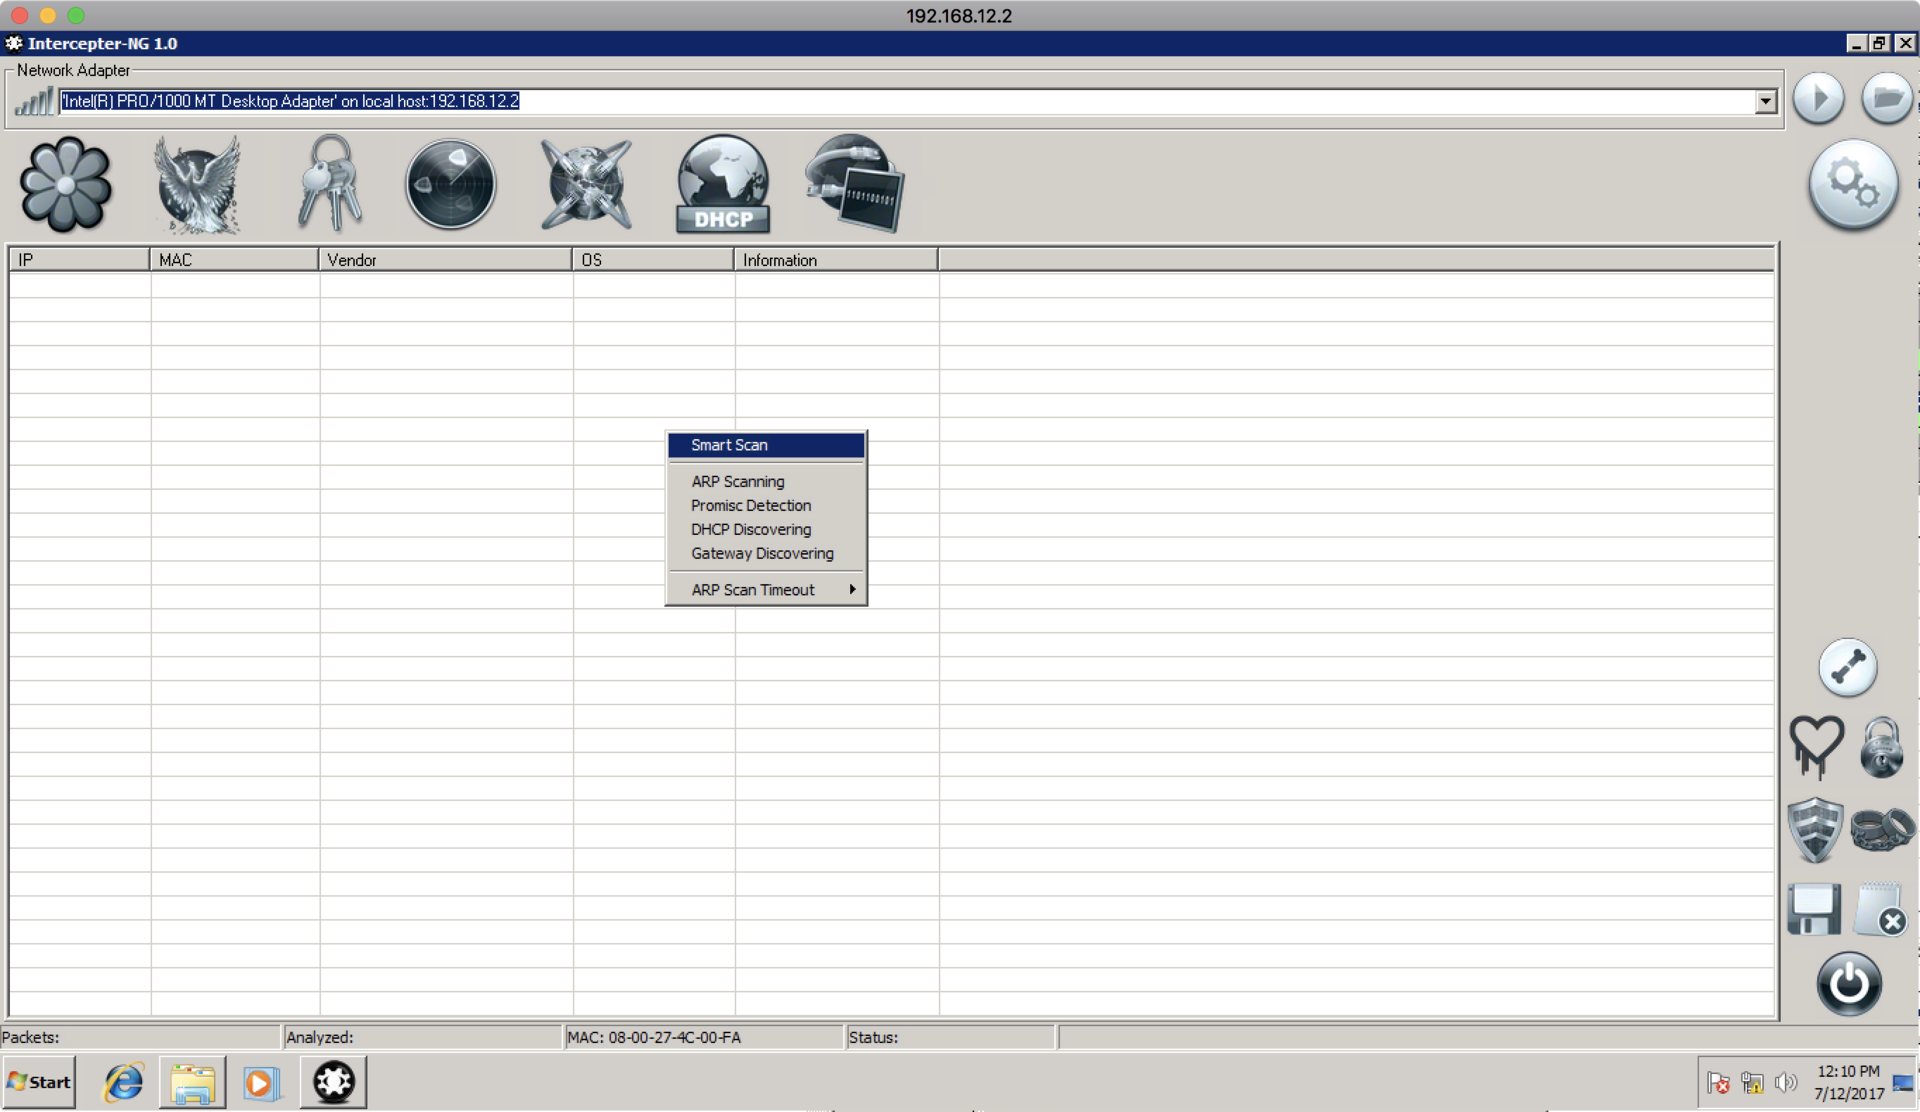This screenshot has width=1920, height=1112.
Task: Click the network tray icon
Action: click(1752, 1083)
